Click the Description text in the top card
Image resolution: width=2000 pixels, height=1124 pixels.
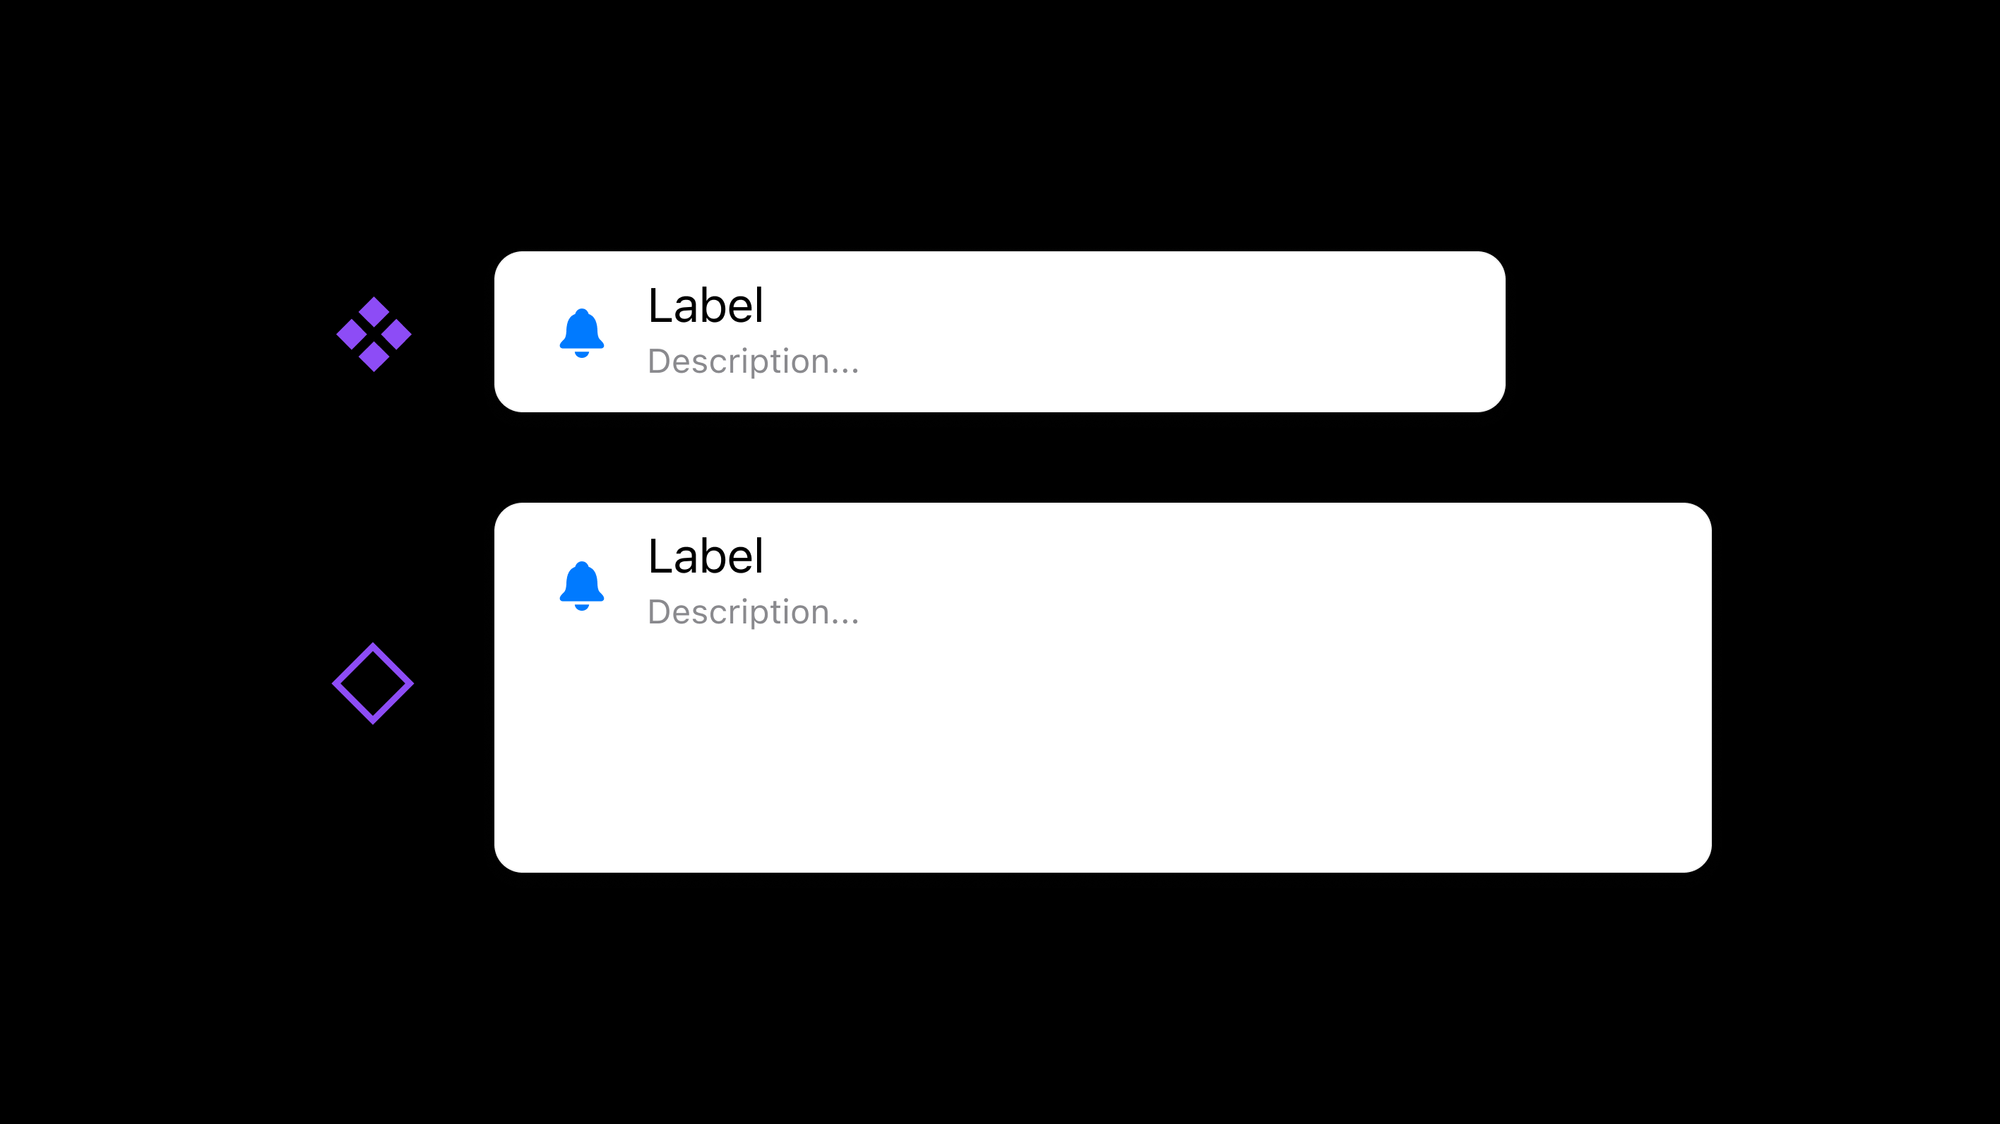753,360
